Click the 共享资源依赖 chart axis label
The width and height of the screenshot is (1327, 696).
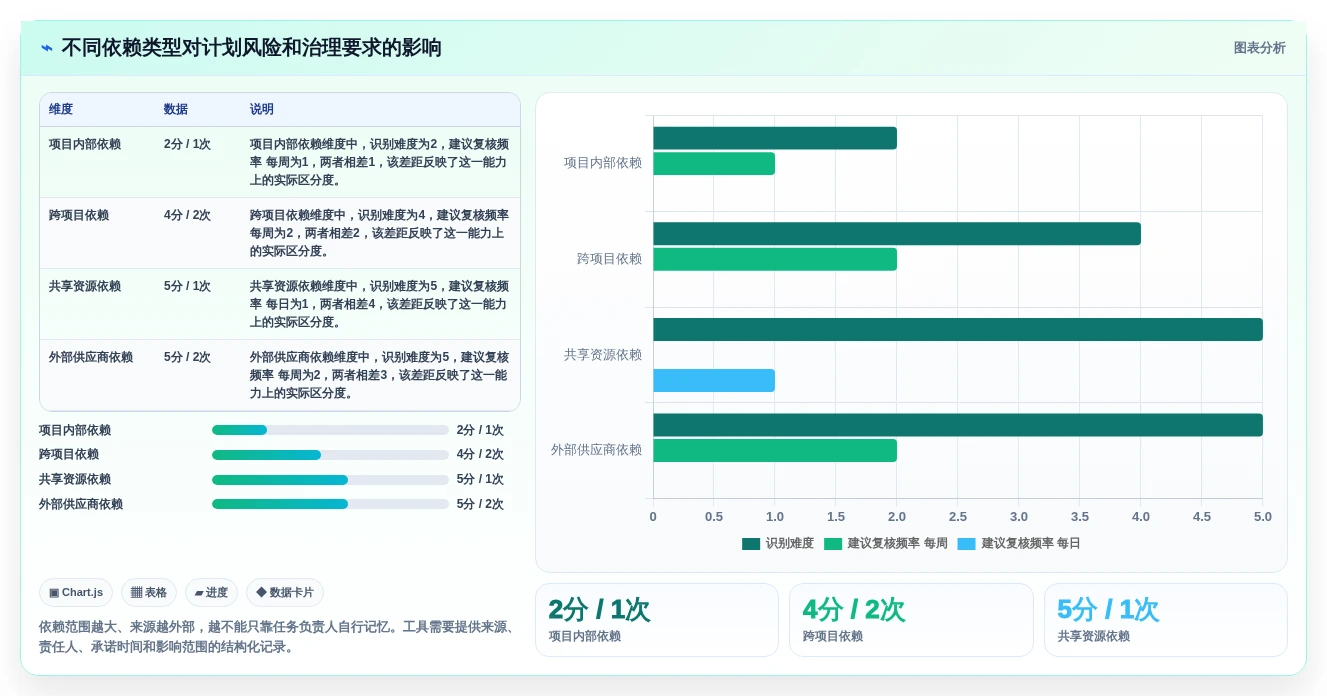(x=603, y=355)
